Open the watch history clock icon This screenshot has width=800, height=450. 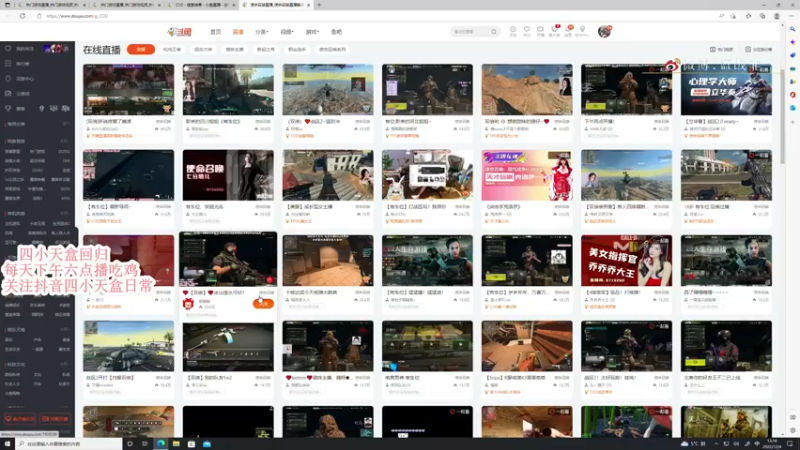pyautogui.click(x=513, y=31)
